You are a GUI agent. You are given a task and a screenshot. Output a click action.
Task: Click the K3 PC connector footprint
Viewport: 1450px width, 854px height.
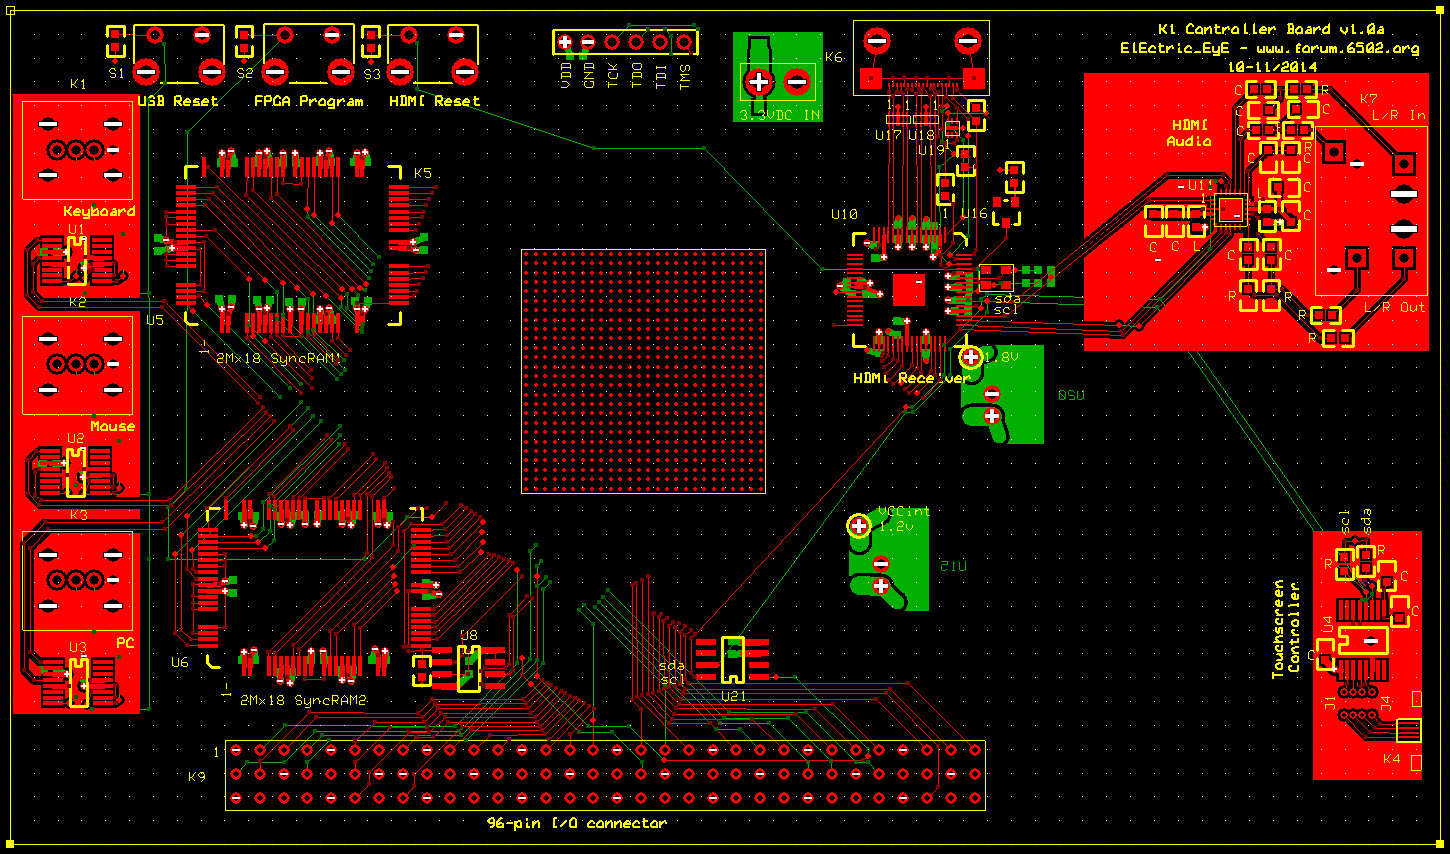point(77,580)
